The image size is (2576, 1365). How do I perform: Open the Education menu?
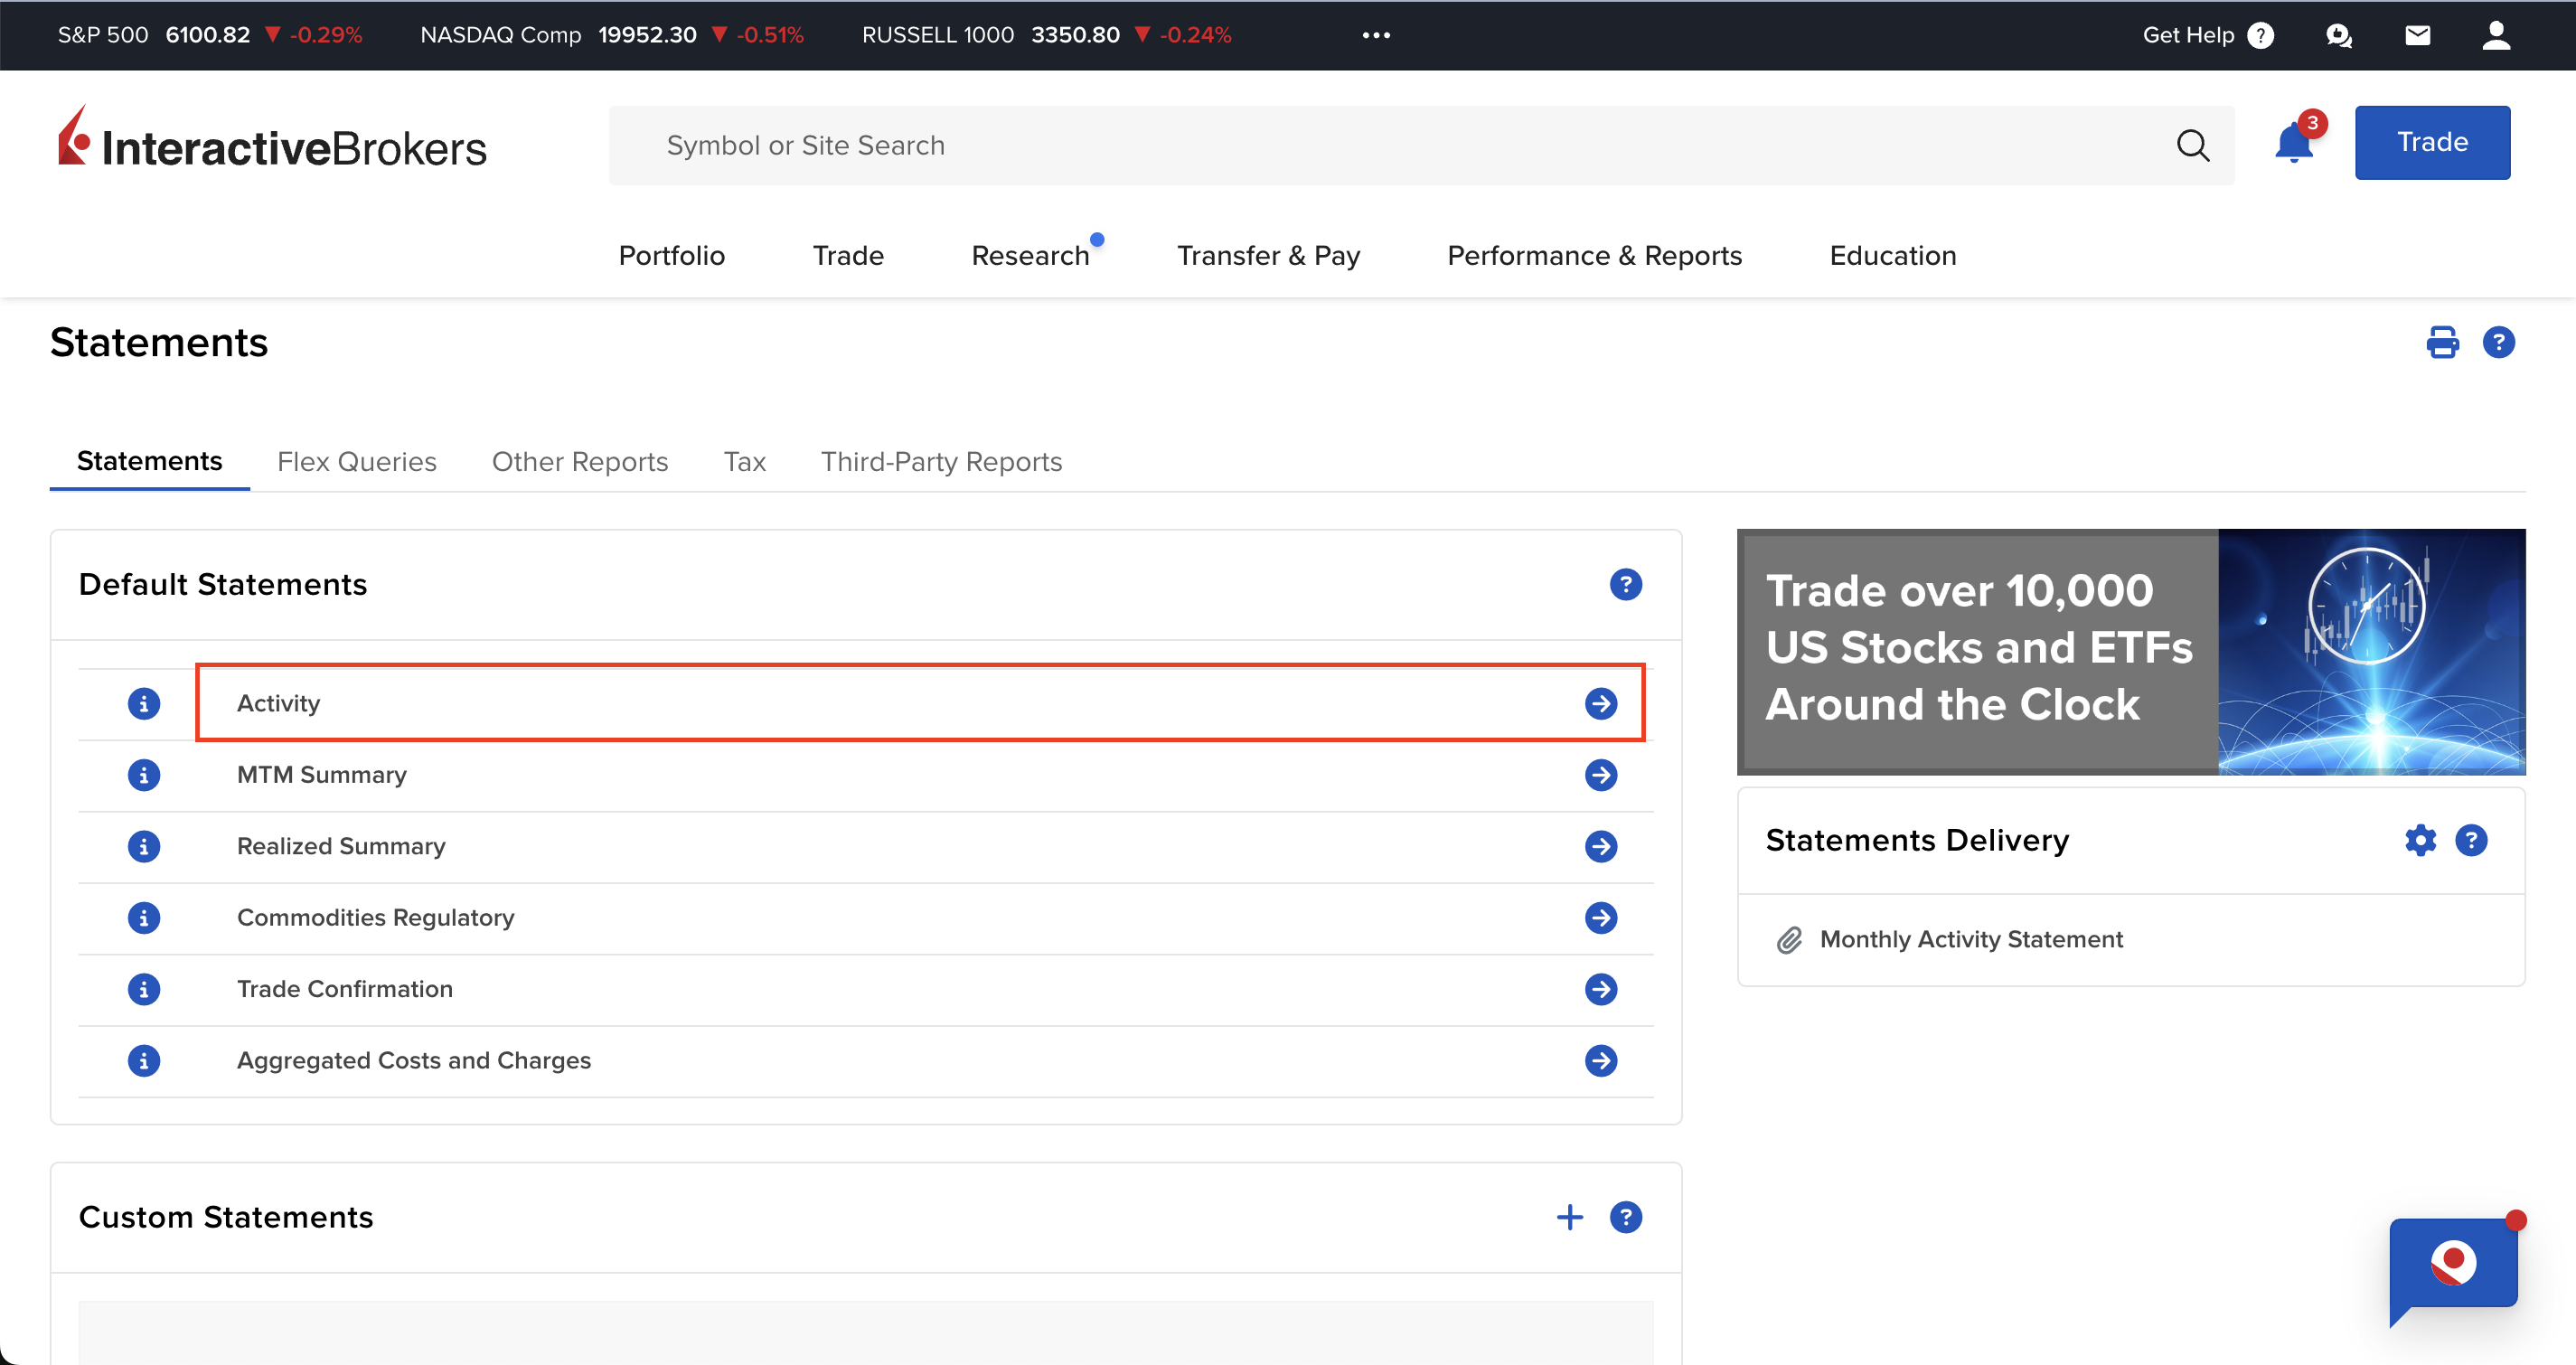coord(1892,256)
